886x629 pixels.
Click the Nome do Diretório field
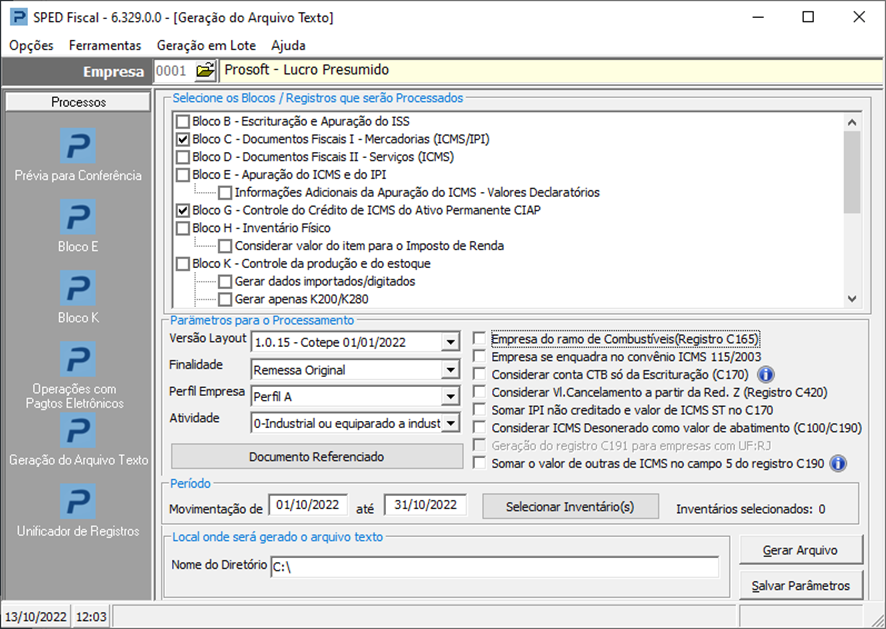click(x=494, y=567)
